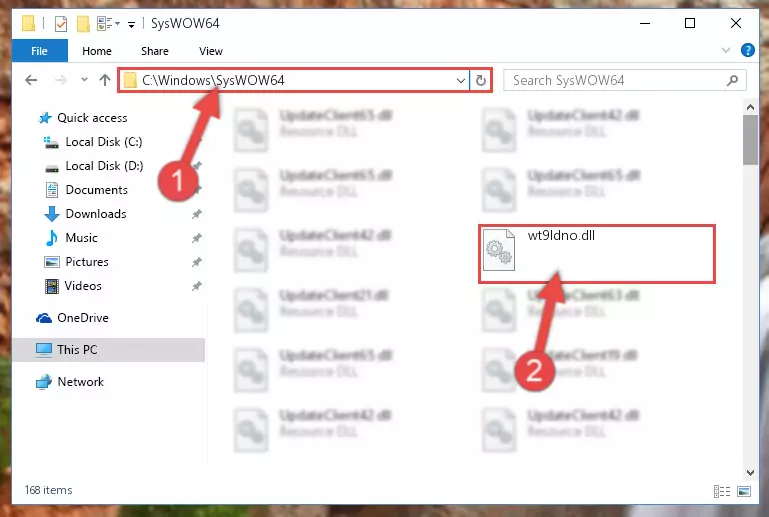
Task: Switch to the View ribbon tab
Action: (x=210, y=51)
